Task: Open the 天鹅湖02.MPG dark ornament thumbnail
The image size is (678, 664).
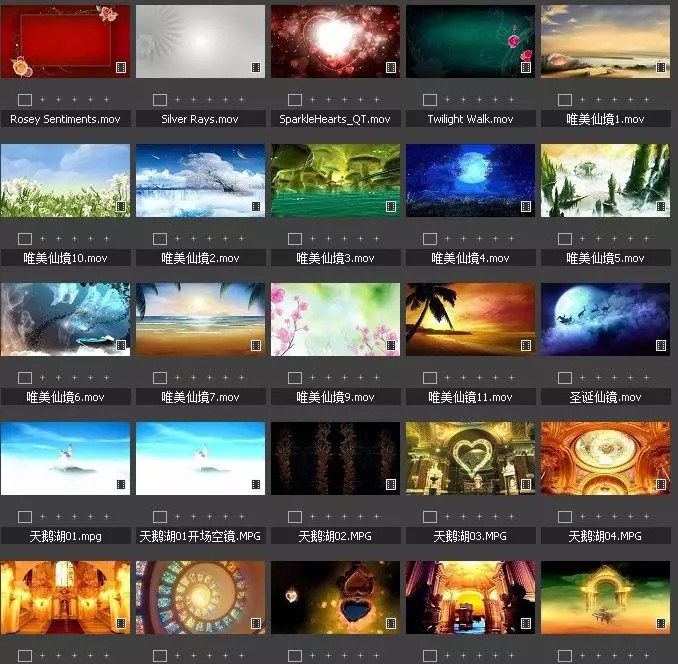Action: 335,458
